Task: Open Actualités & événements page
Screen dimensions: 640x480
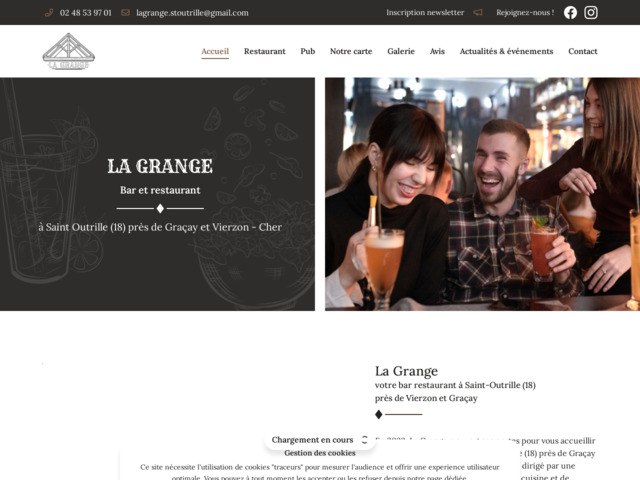Action: 507,51
